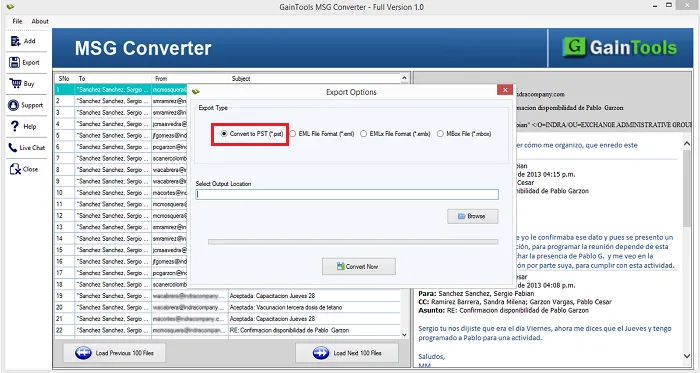Click the Help question mark icon
This screenshot has width=700, height=373.
15,126
